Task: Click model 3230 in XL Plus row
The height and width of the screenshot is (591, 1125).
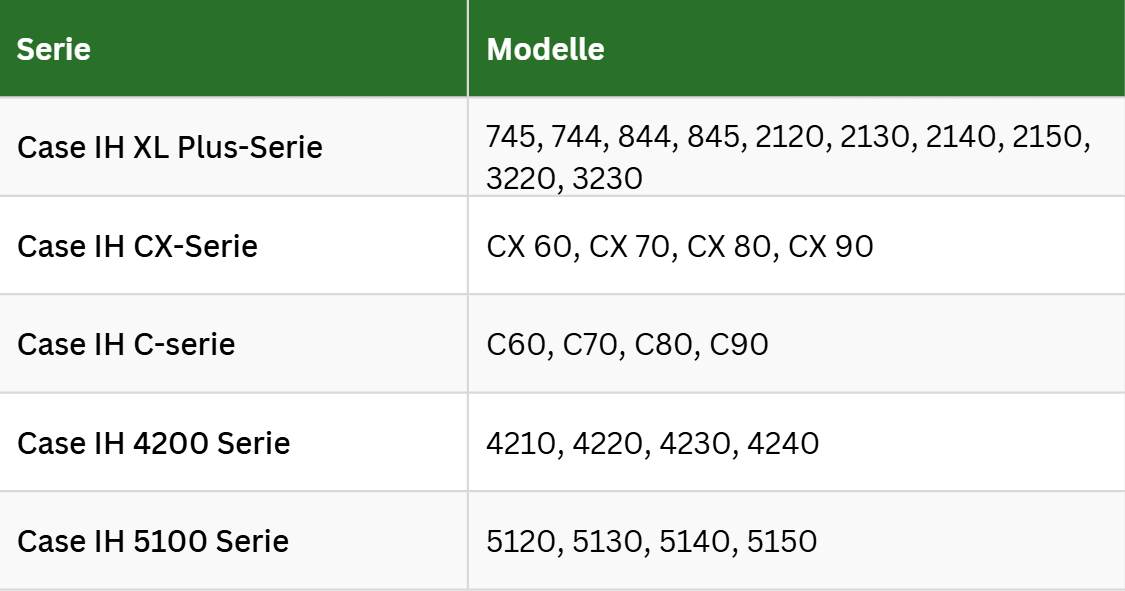Action: tap(607, 178)
